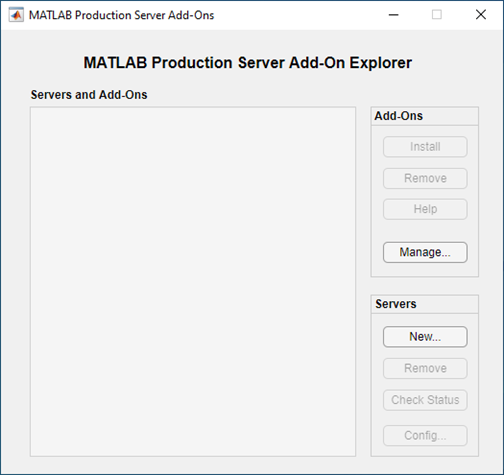The height and width of the screenshot is (475, 504).
Task: Click the Remove button under Servers
Action: click(x=425, y=368)
